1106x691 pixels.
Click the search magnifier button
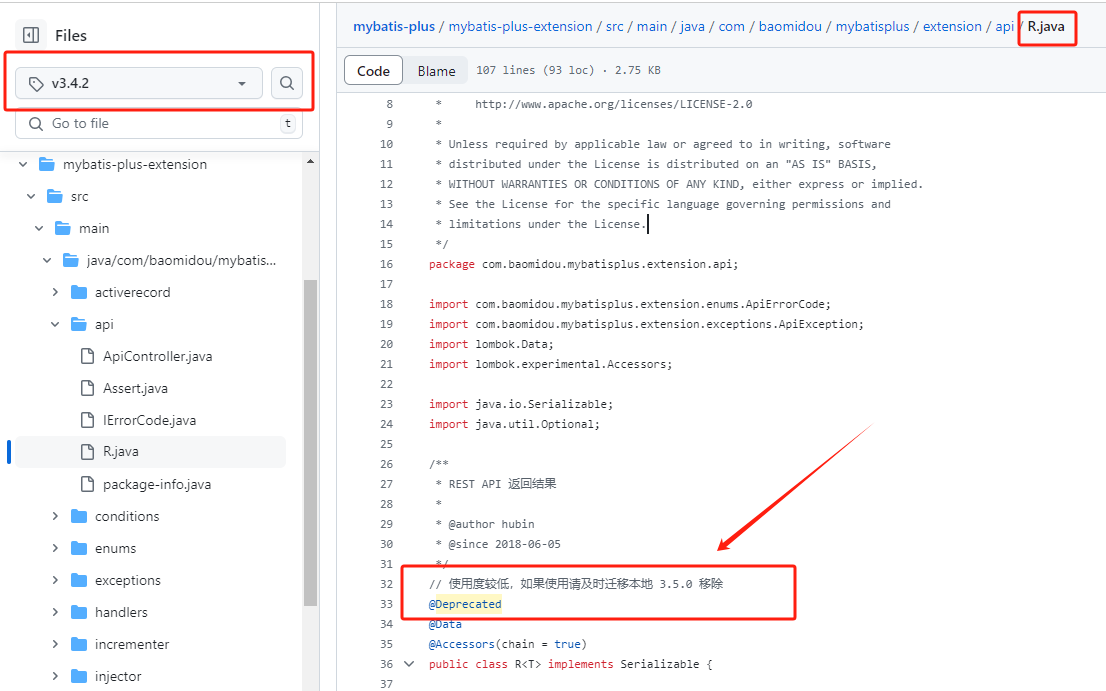(x=286, y=83)
